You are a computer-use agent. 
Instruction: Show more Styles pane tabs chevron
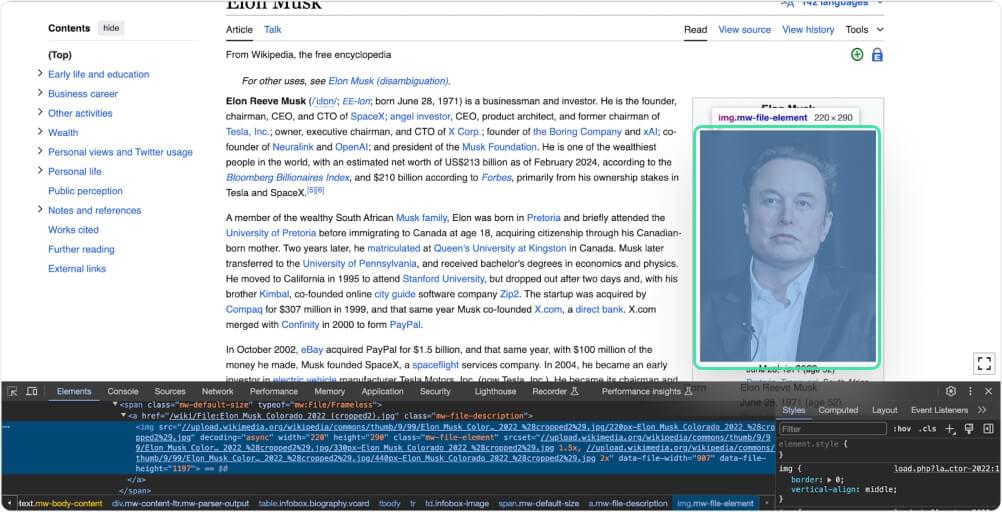coord(982,410)
